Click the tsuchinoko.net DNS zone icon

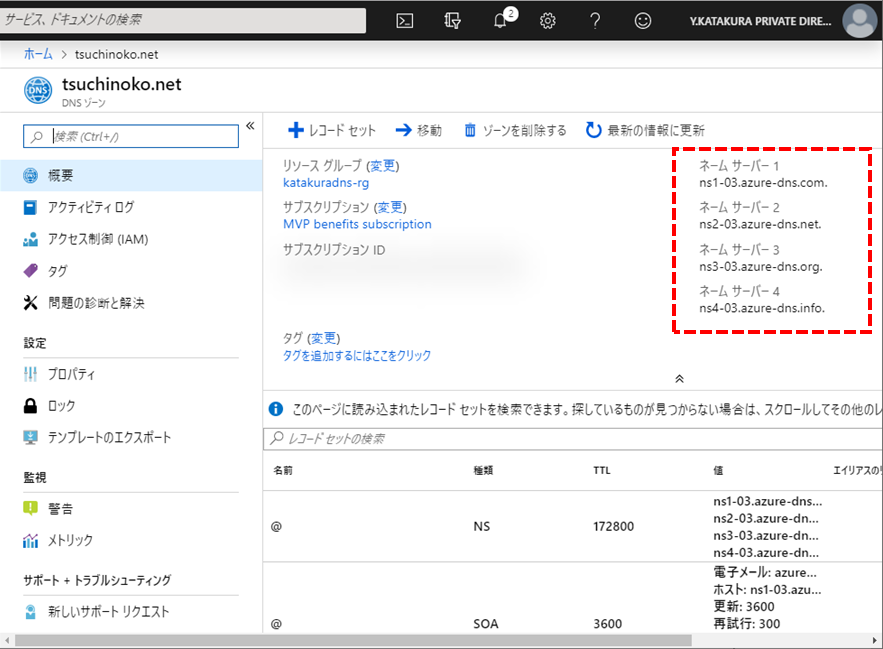(38, 90)
